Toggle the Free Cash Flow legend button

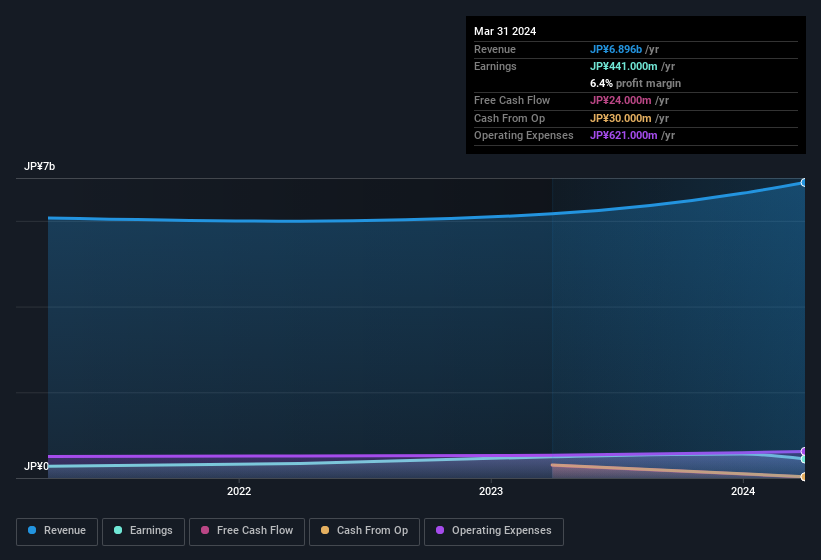click(x=247, y=531)
